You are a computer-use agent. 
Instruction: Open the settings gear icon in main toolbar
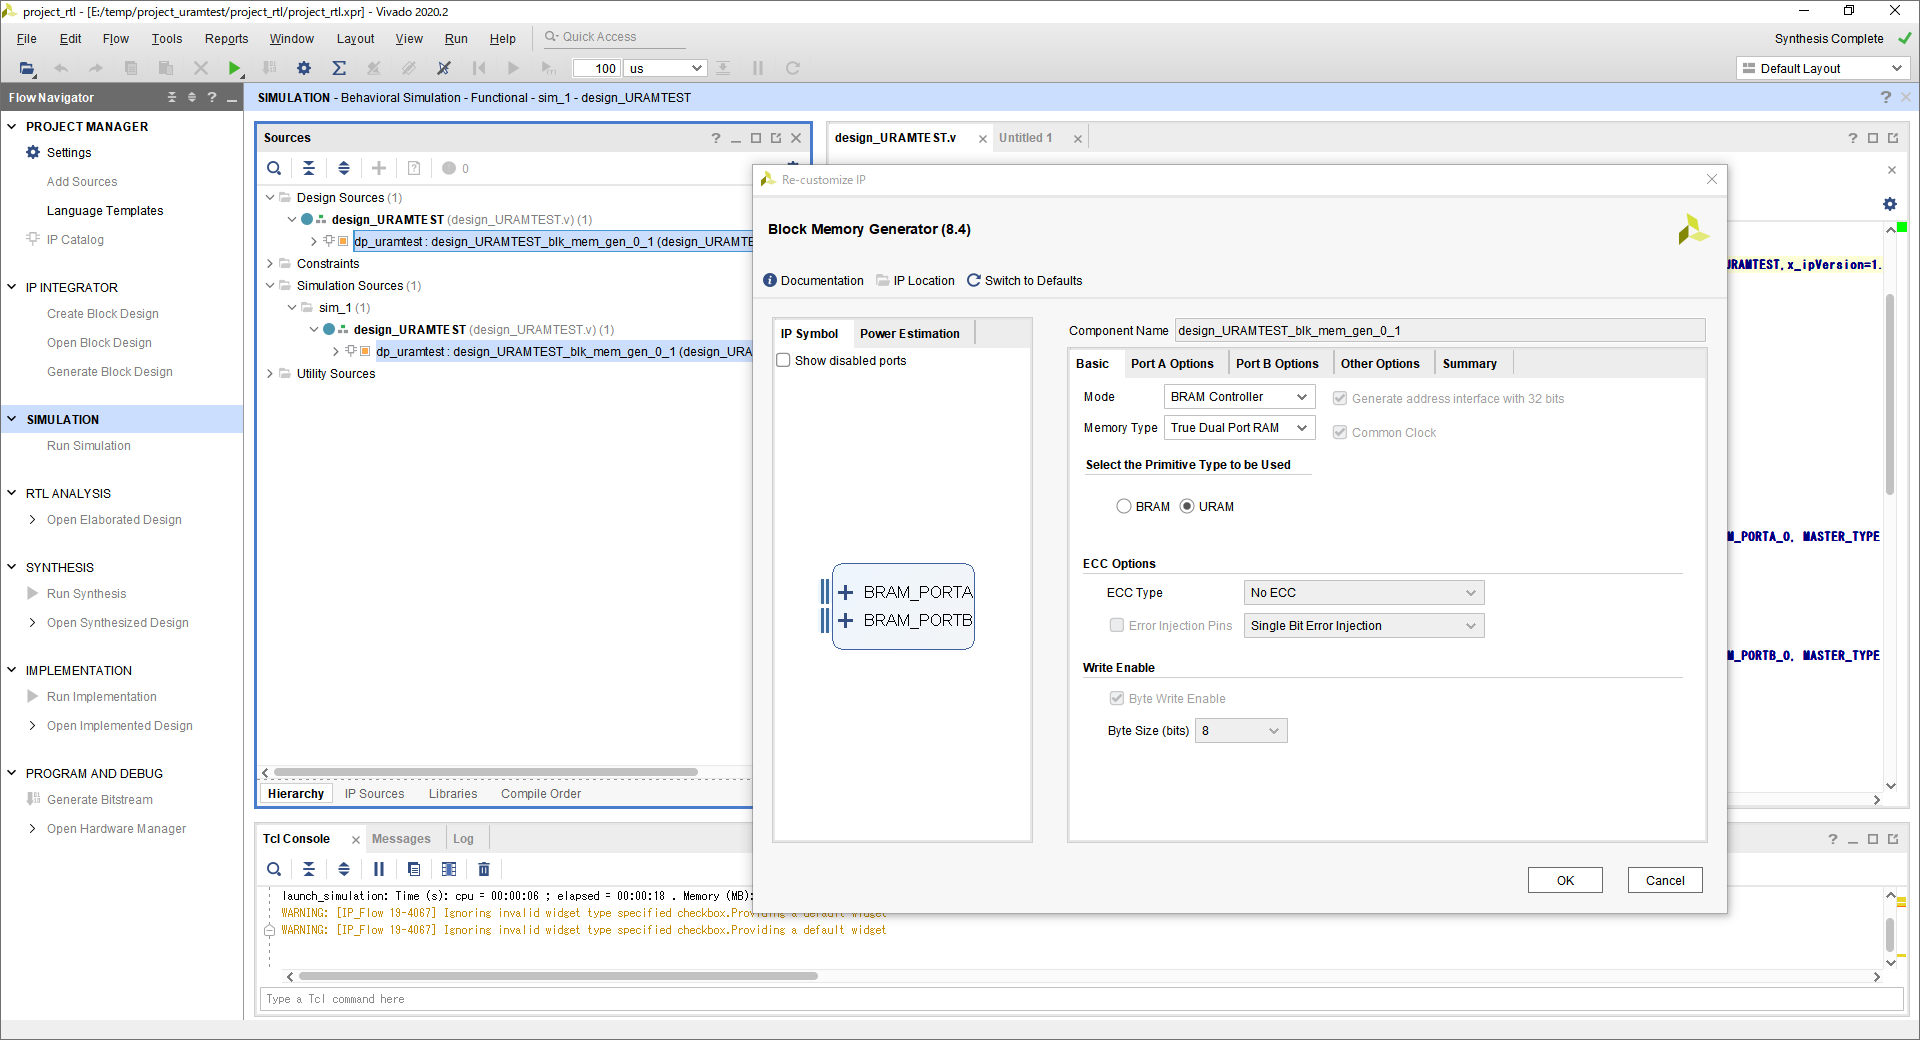[304, 68]
